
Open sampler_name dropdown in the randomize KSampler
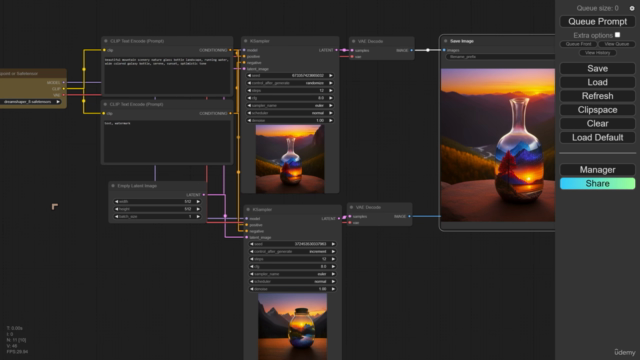click(290, 105)
